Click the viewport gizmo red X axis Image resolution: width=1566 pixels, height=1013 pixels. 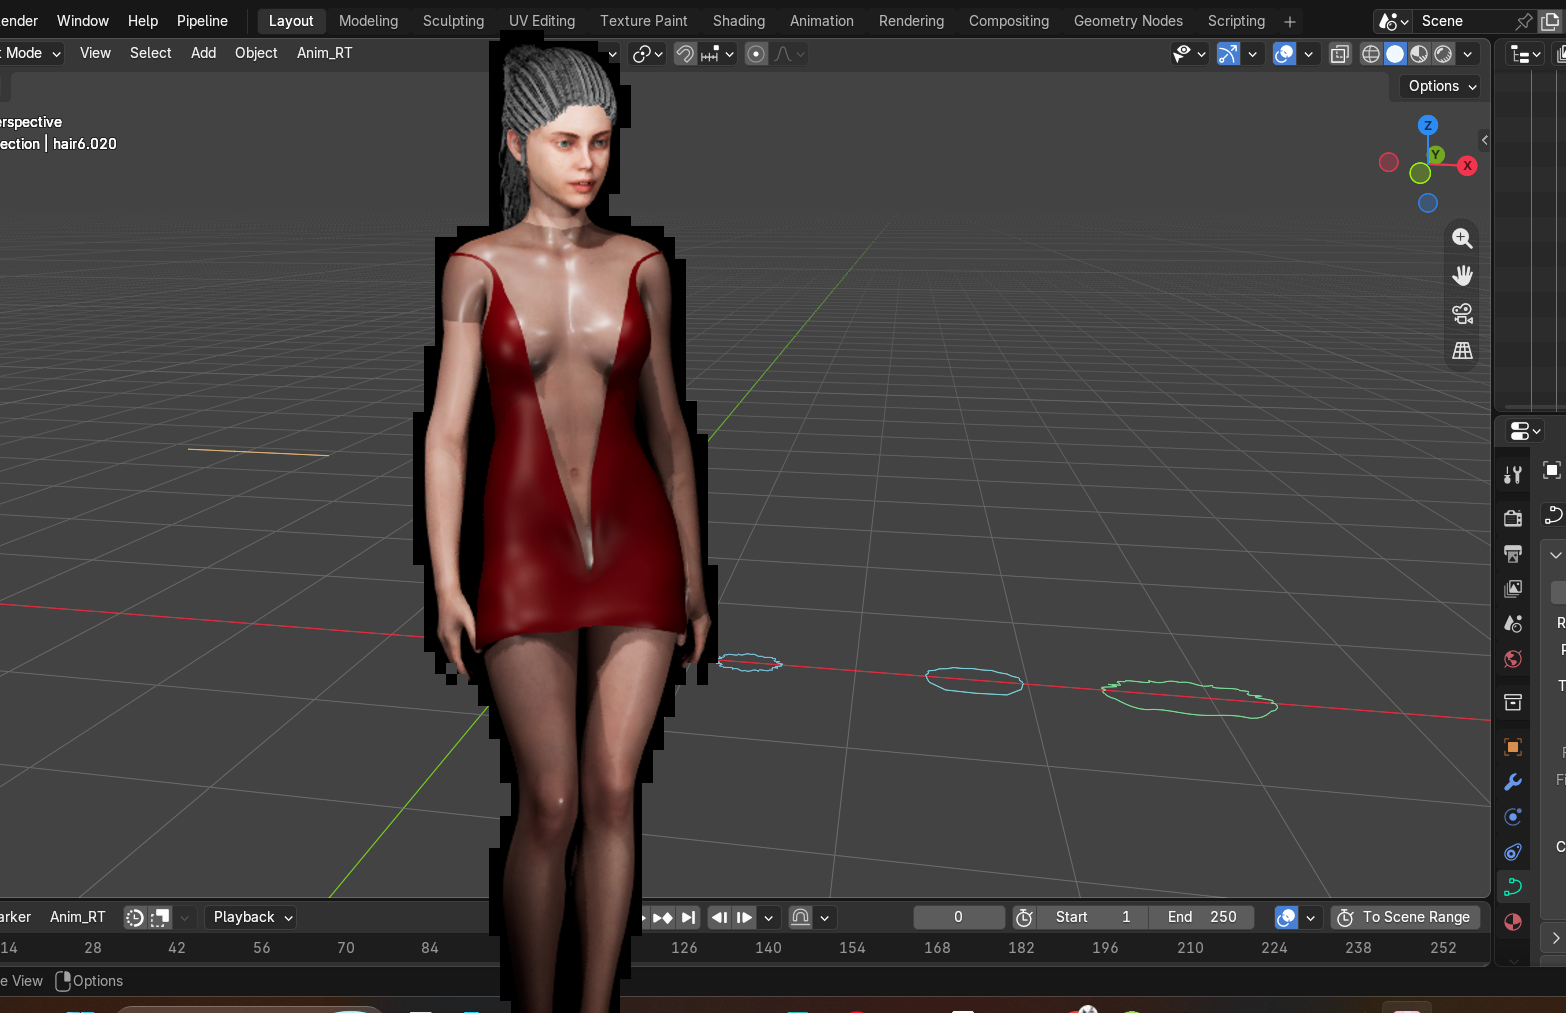1467,166
